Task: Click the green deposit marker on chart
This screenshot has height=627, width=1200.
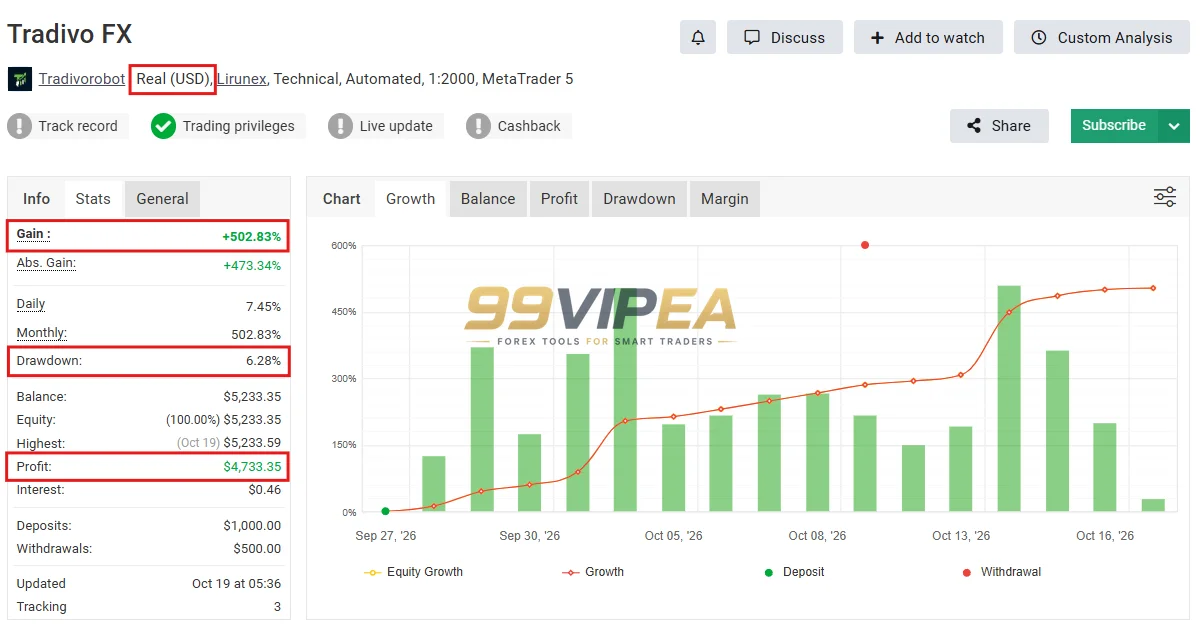Action: (x=385, y=511)
